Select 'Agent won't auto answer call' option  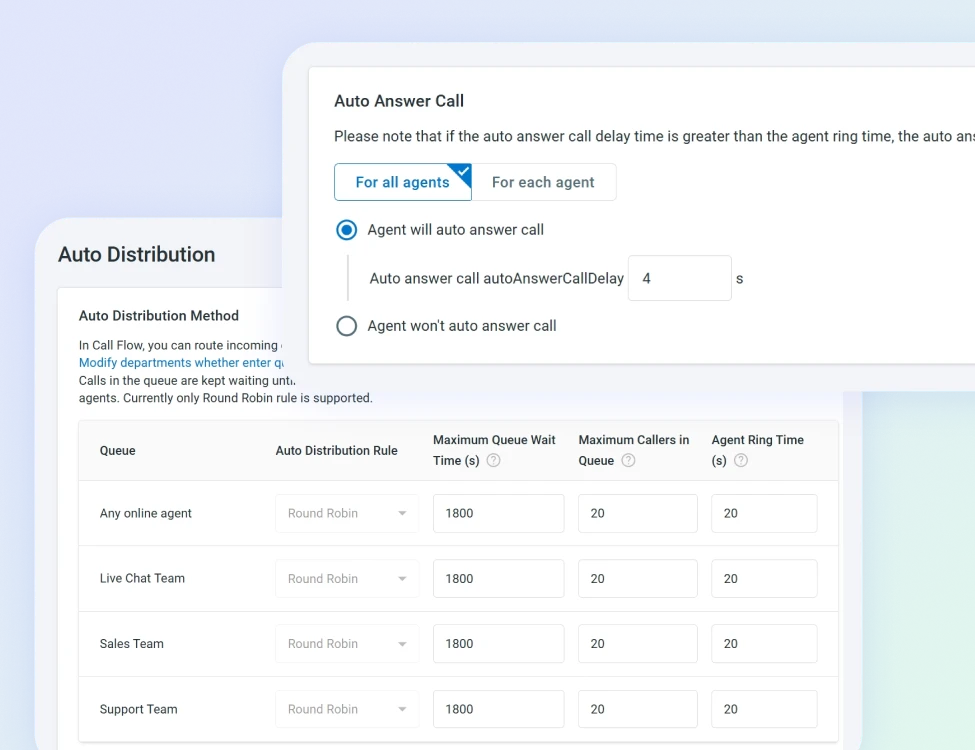point(347,326)
